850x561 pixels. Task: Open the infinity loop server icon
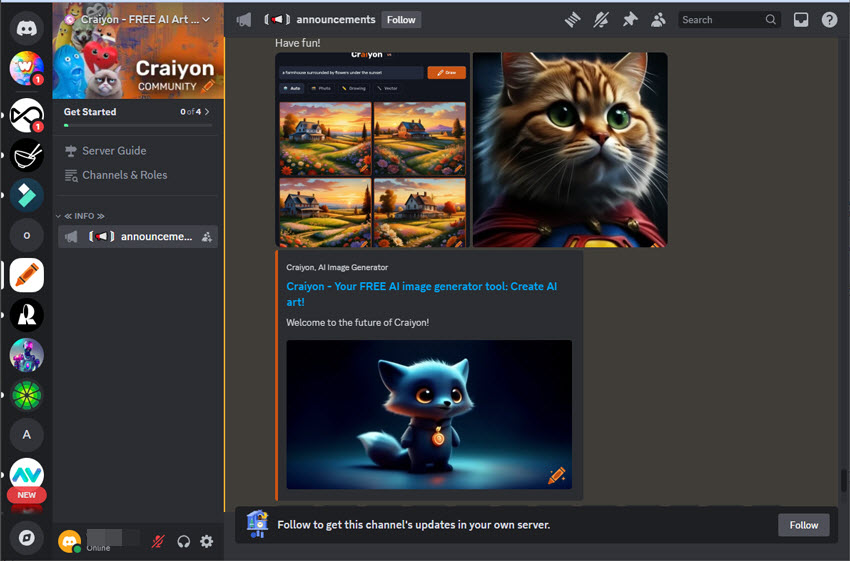click(x=26, y=115)
